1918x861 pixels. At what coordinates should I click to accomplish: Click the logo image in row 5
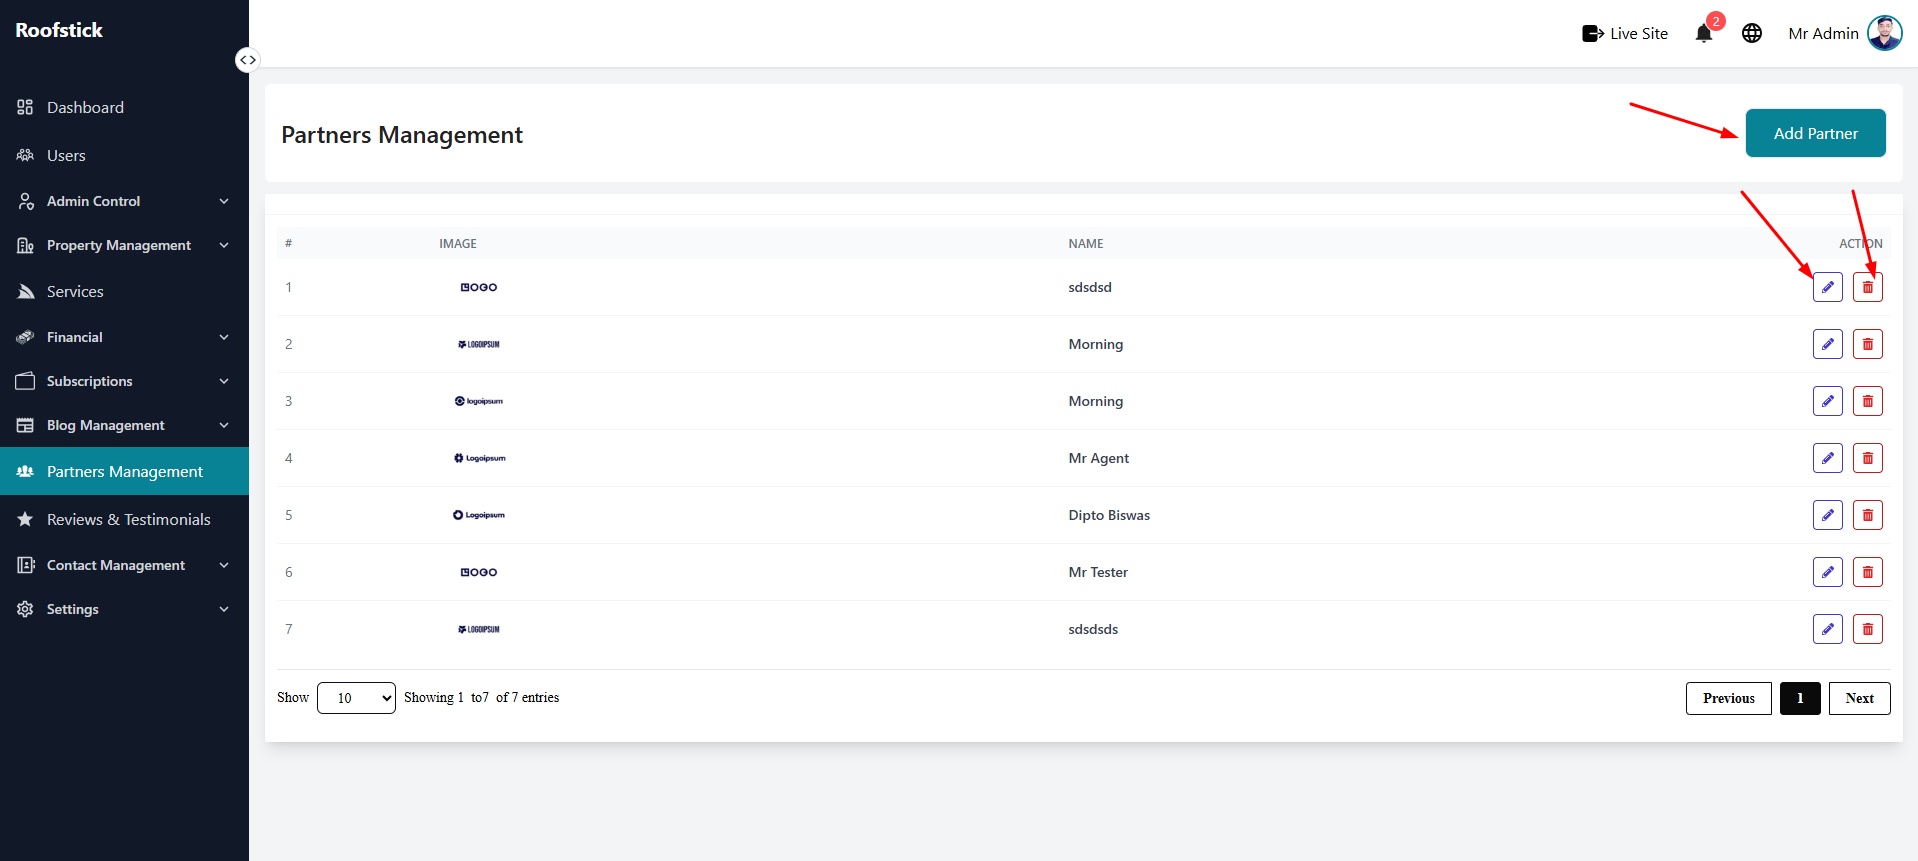coord(479,515)
